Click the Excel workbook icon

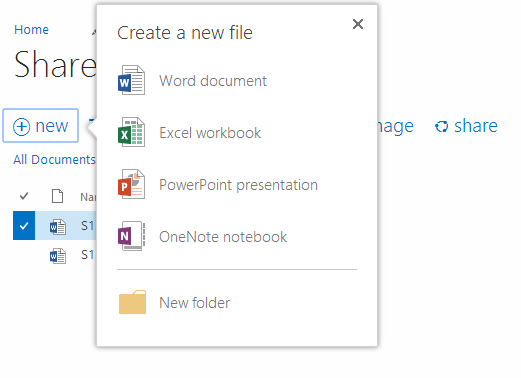click(131, 132)
